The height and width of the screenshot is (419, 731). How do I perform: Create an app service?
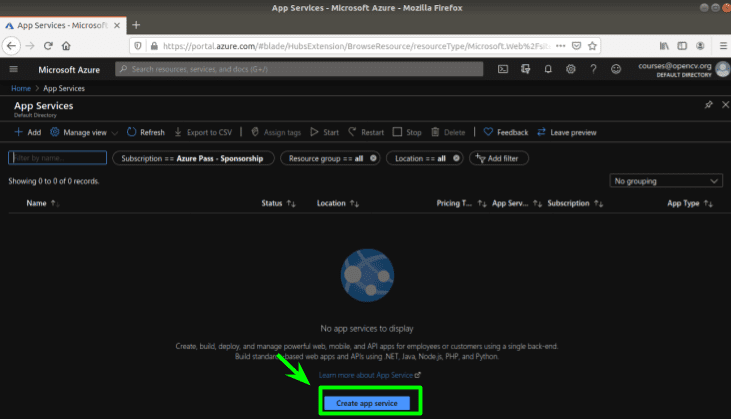click(x=367, y=403)
